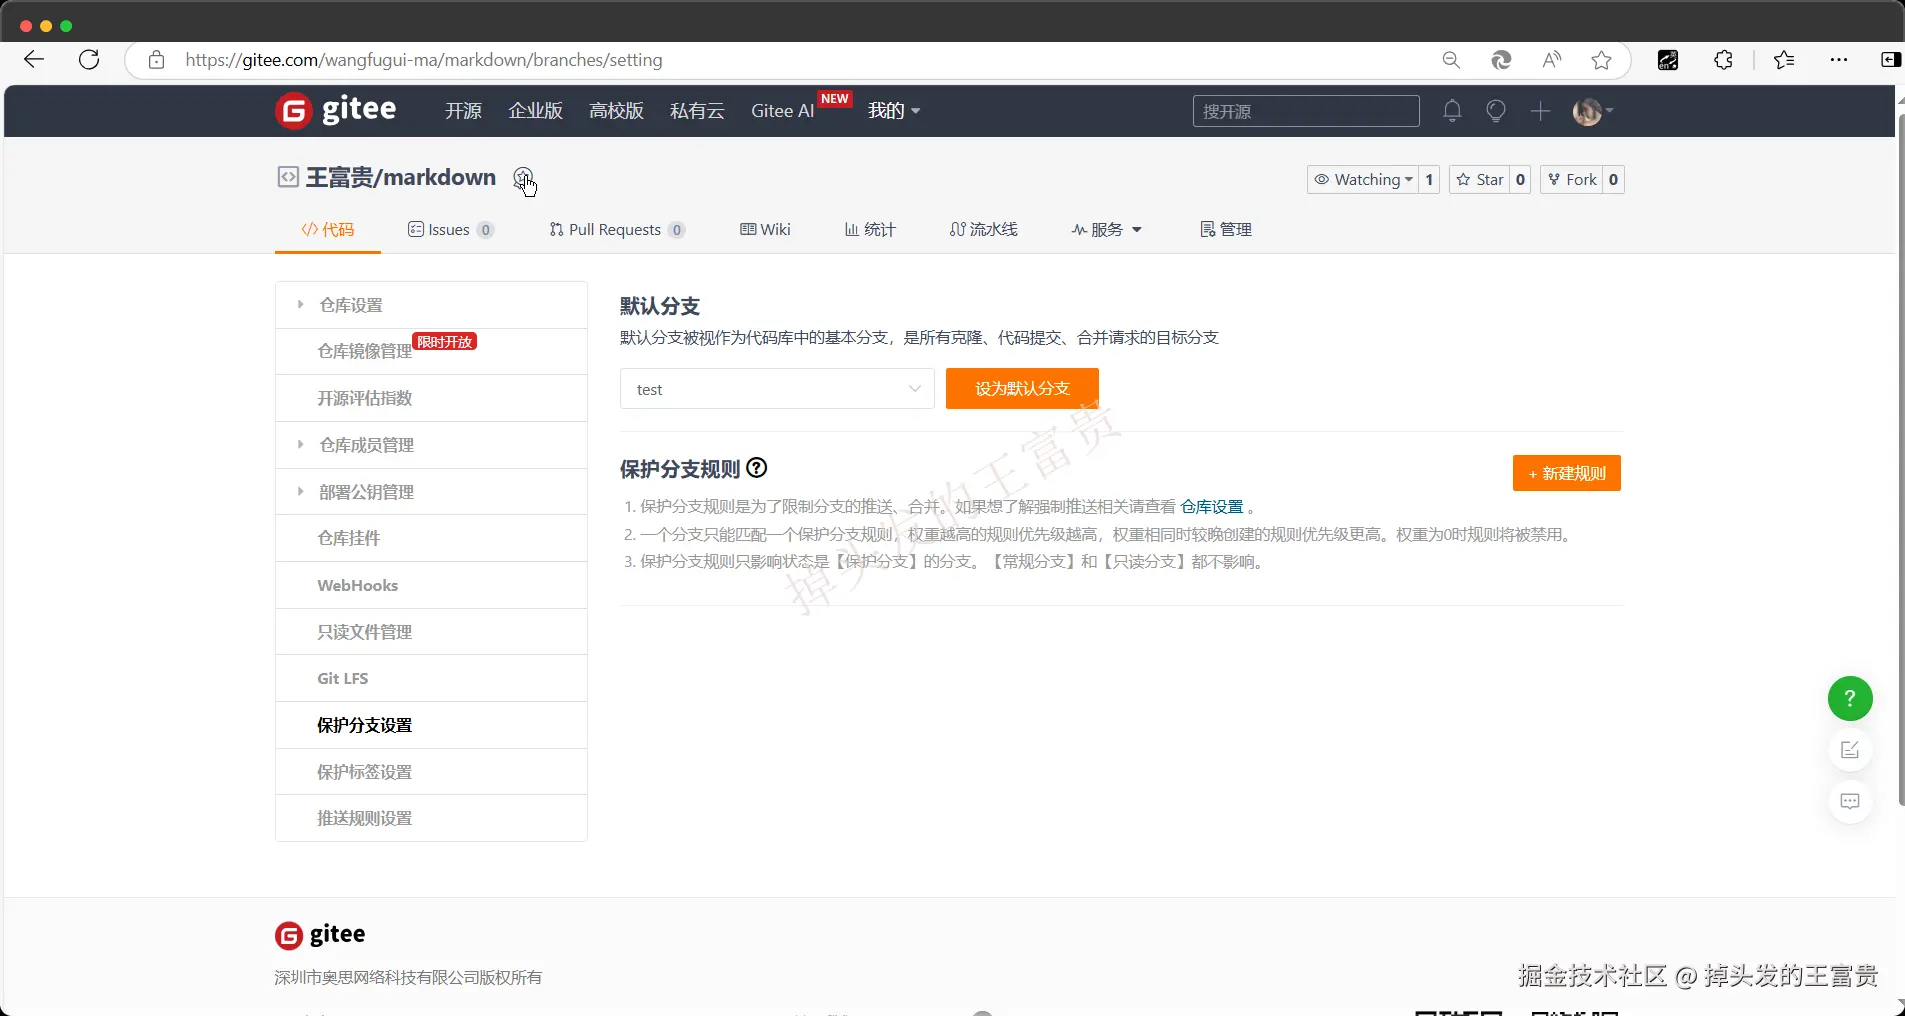This screenshot has height=1016, width=1905.
Task: Select 只读文件管理 in the sidebar
Action: (431, 632)
